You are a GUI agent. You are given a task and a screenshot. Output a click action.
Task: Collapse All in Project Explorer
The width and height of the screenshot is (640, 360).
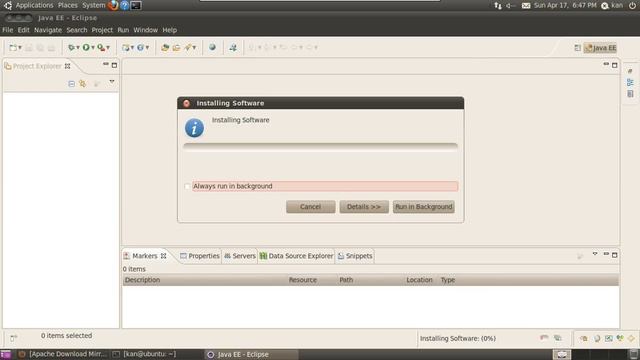71,84
